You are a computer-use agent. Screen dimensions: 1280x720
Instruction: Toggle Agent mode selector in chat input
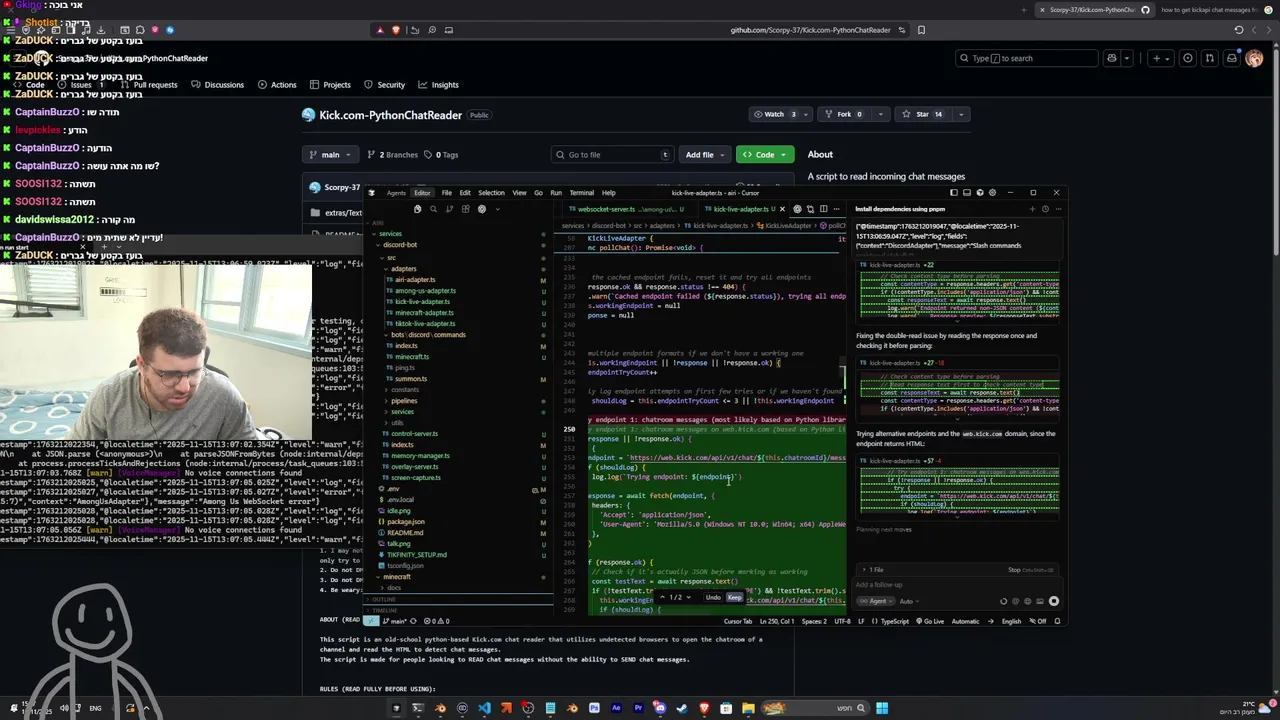(876, 601)
